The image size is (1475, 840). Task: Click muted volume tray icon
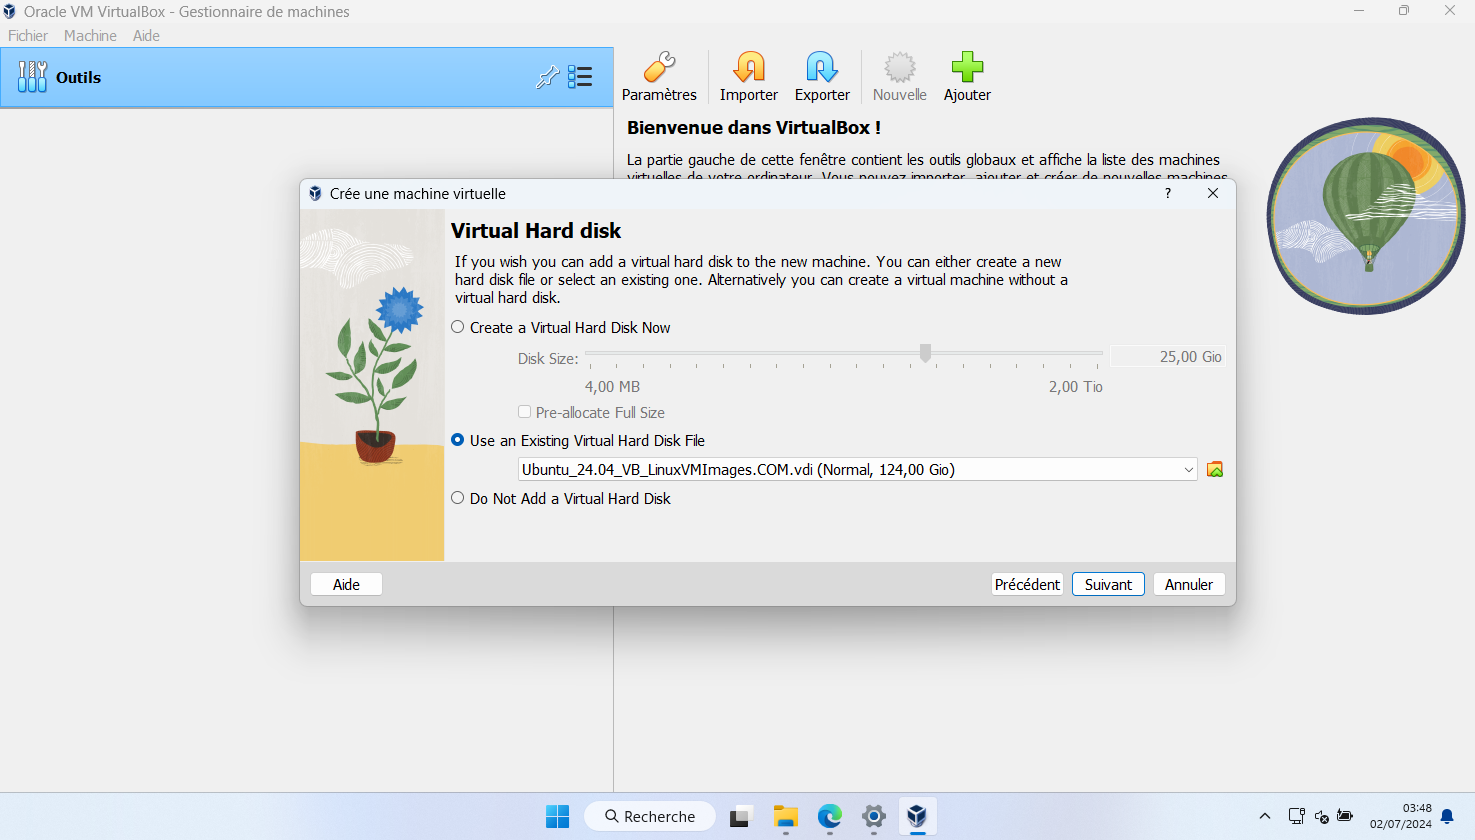[x=1321, y=816]
